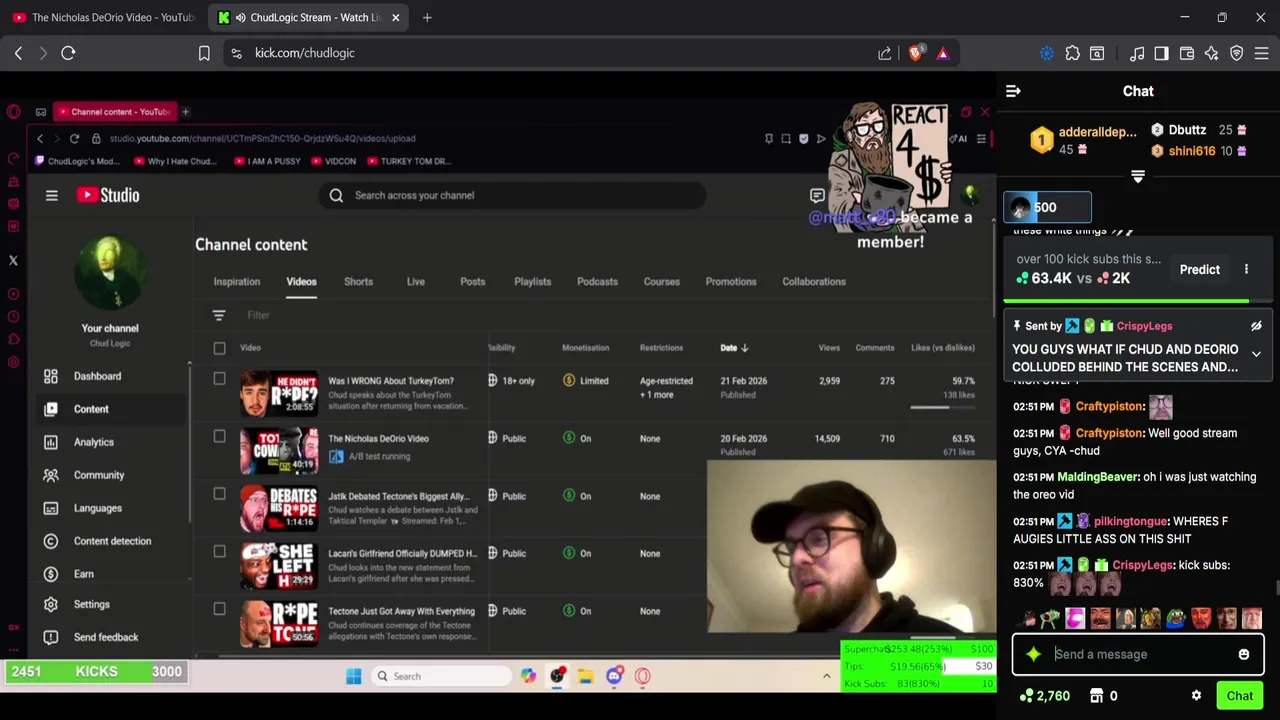Toggle the browser sidebar panel icon
Screen dimensions: 1280x720
1161,53
